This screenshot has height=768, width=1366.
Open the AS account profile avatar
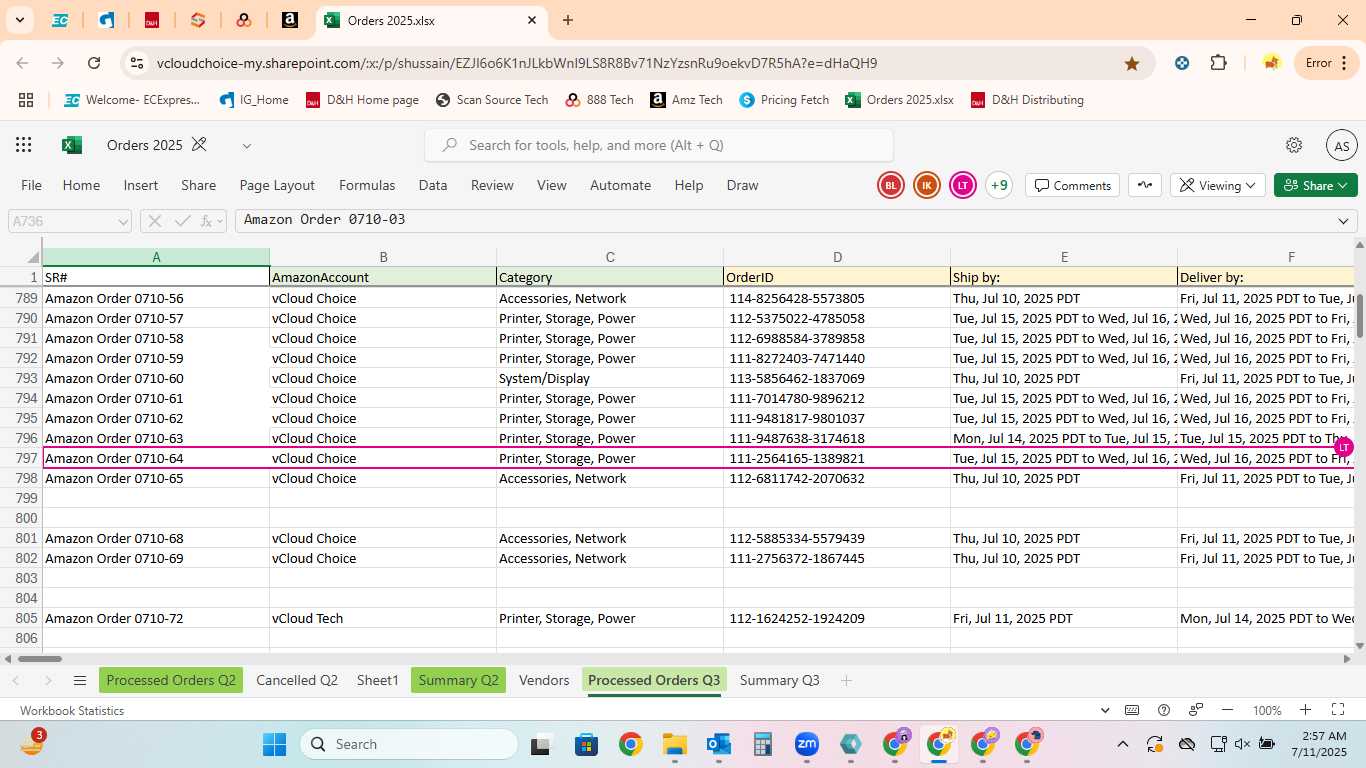[1341, 145]
